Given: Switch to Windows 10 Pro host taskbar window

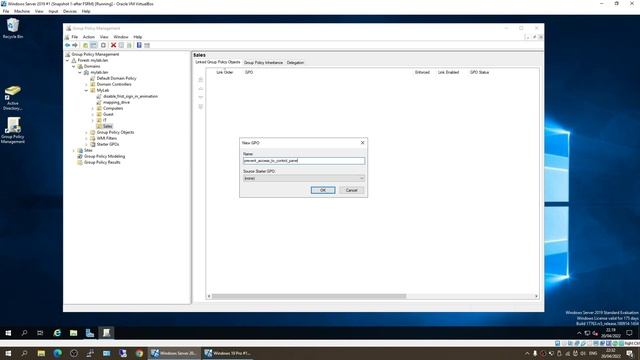Looking at the screenshot, I should (x=227, y=353).
